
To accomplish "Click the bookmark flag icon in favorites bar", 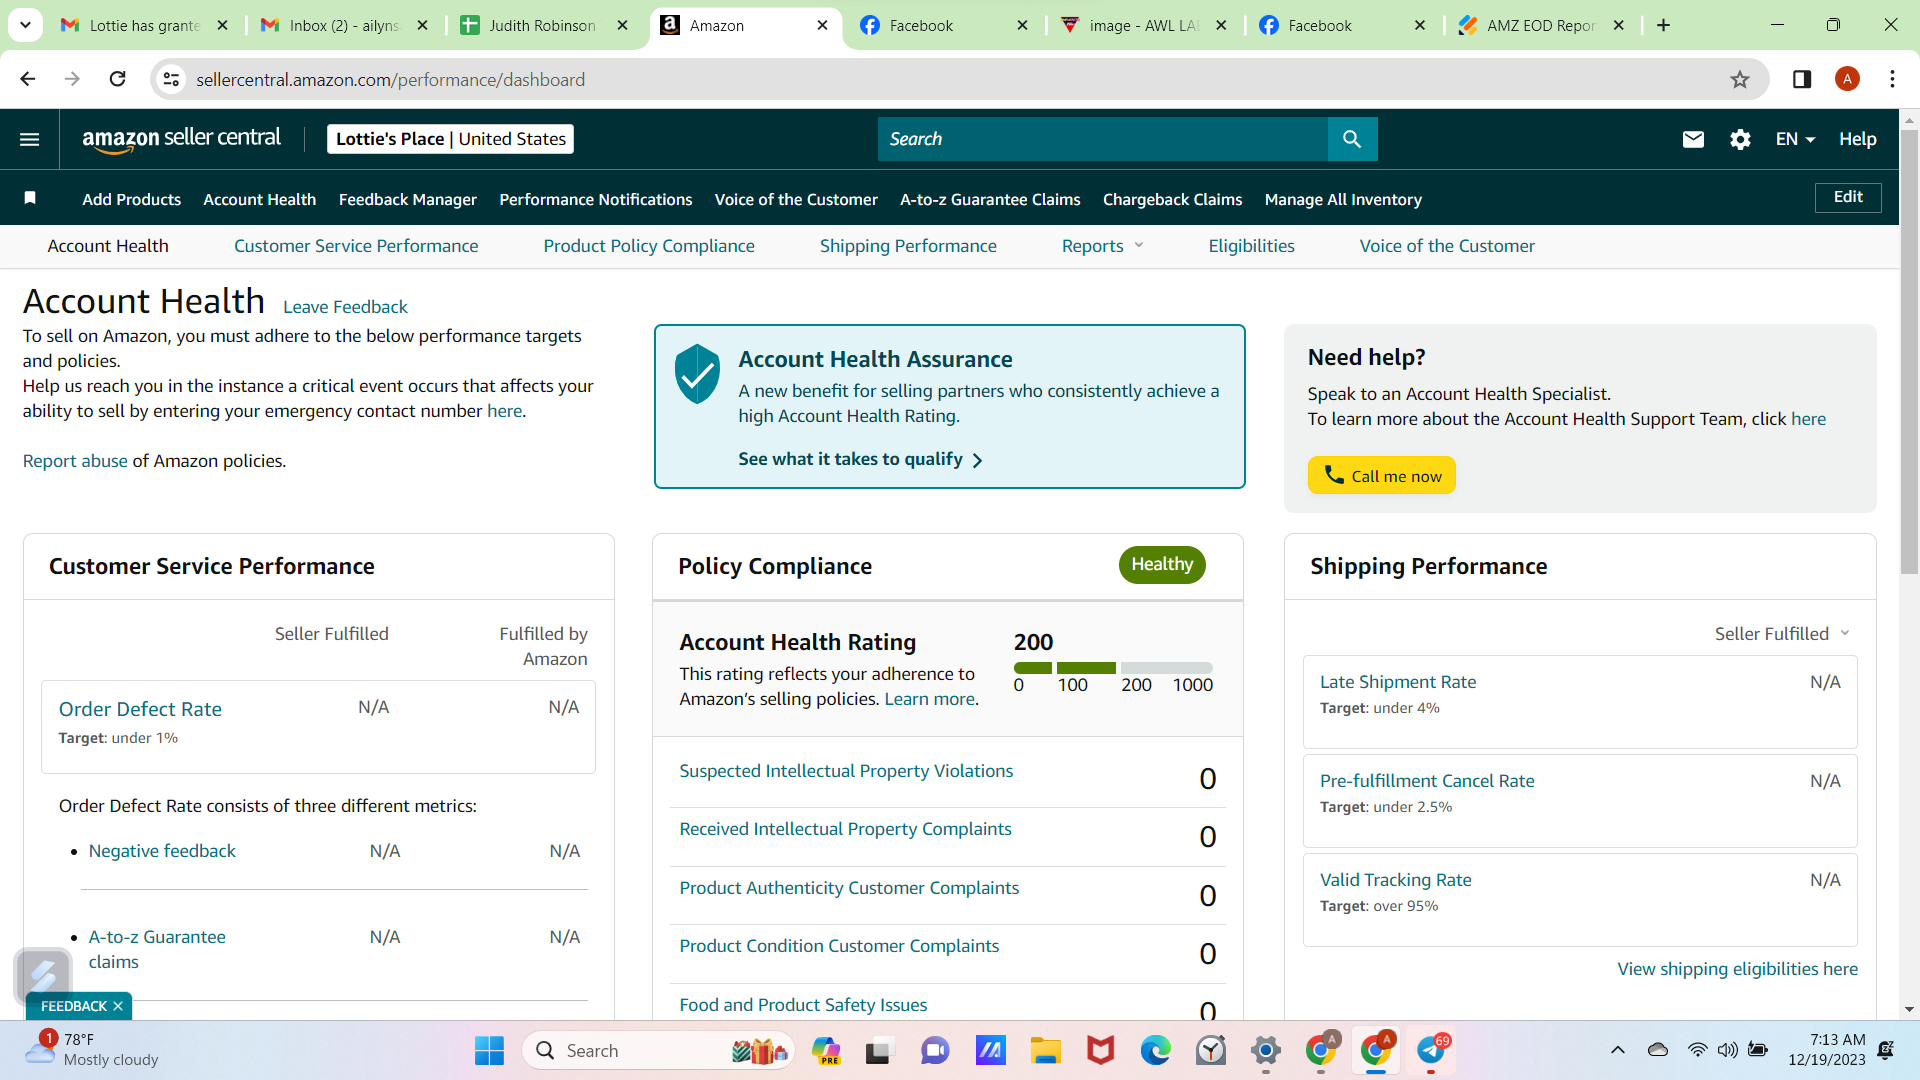I will [30, 198].
